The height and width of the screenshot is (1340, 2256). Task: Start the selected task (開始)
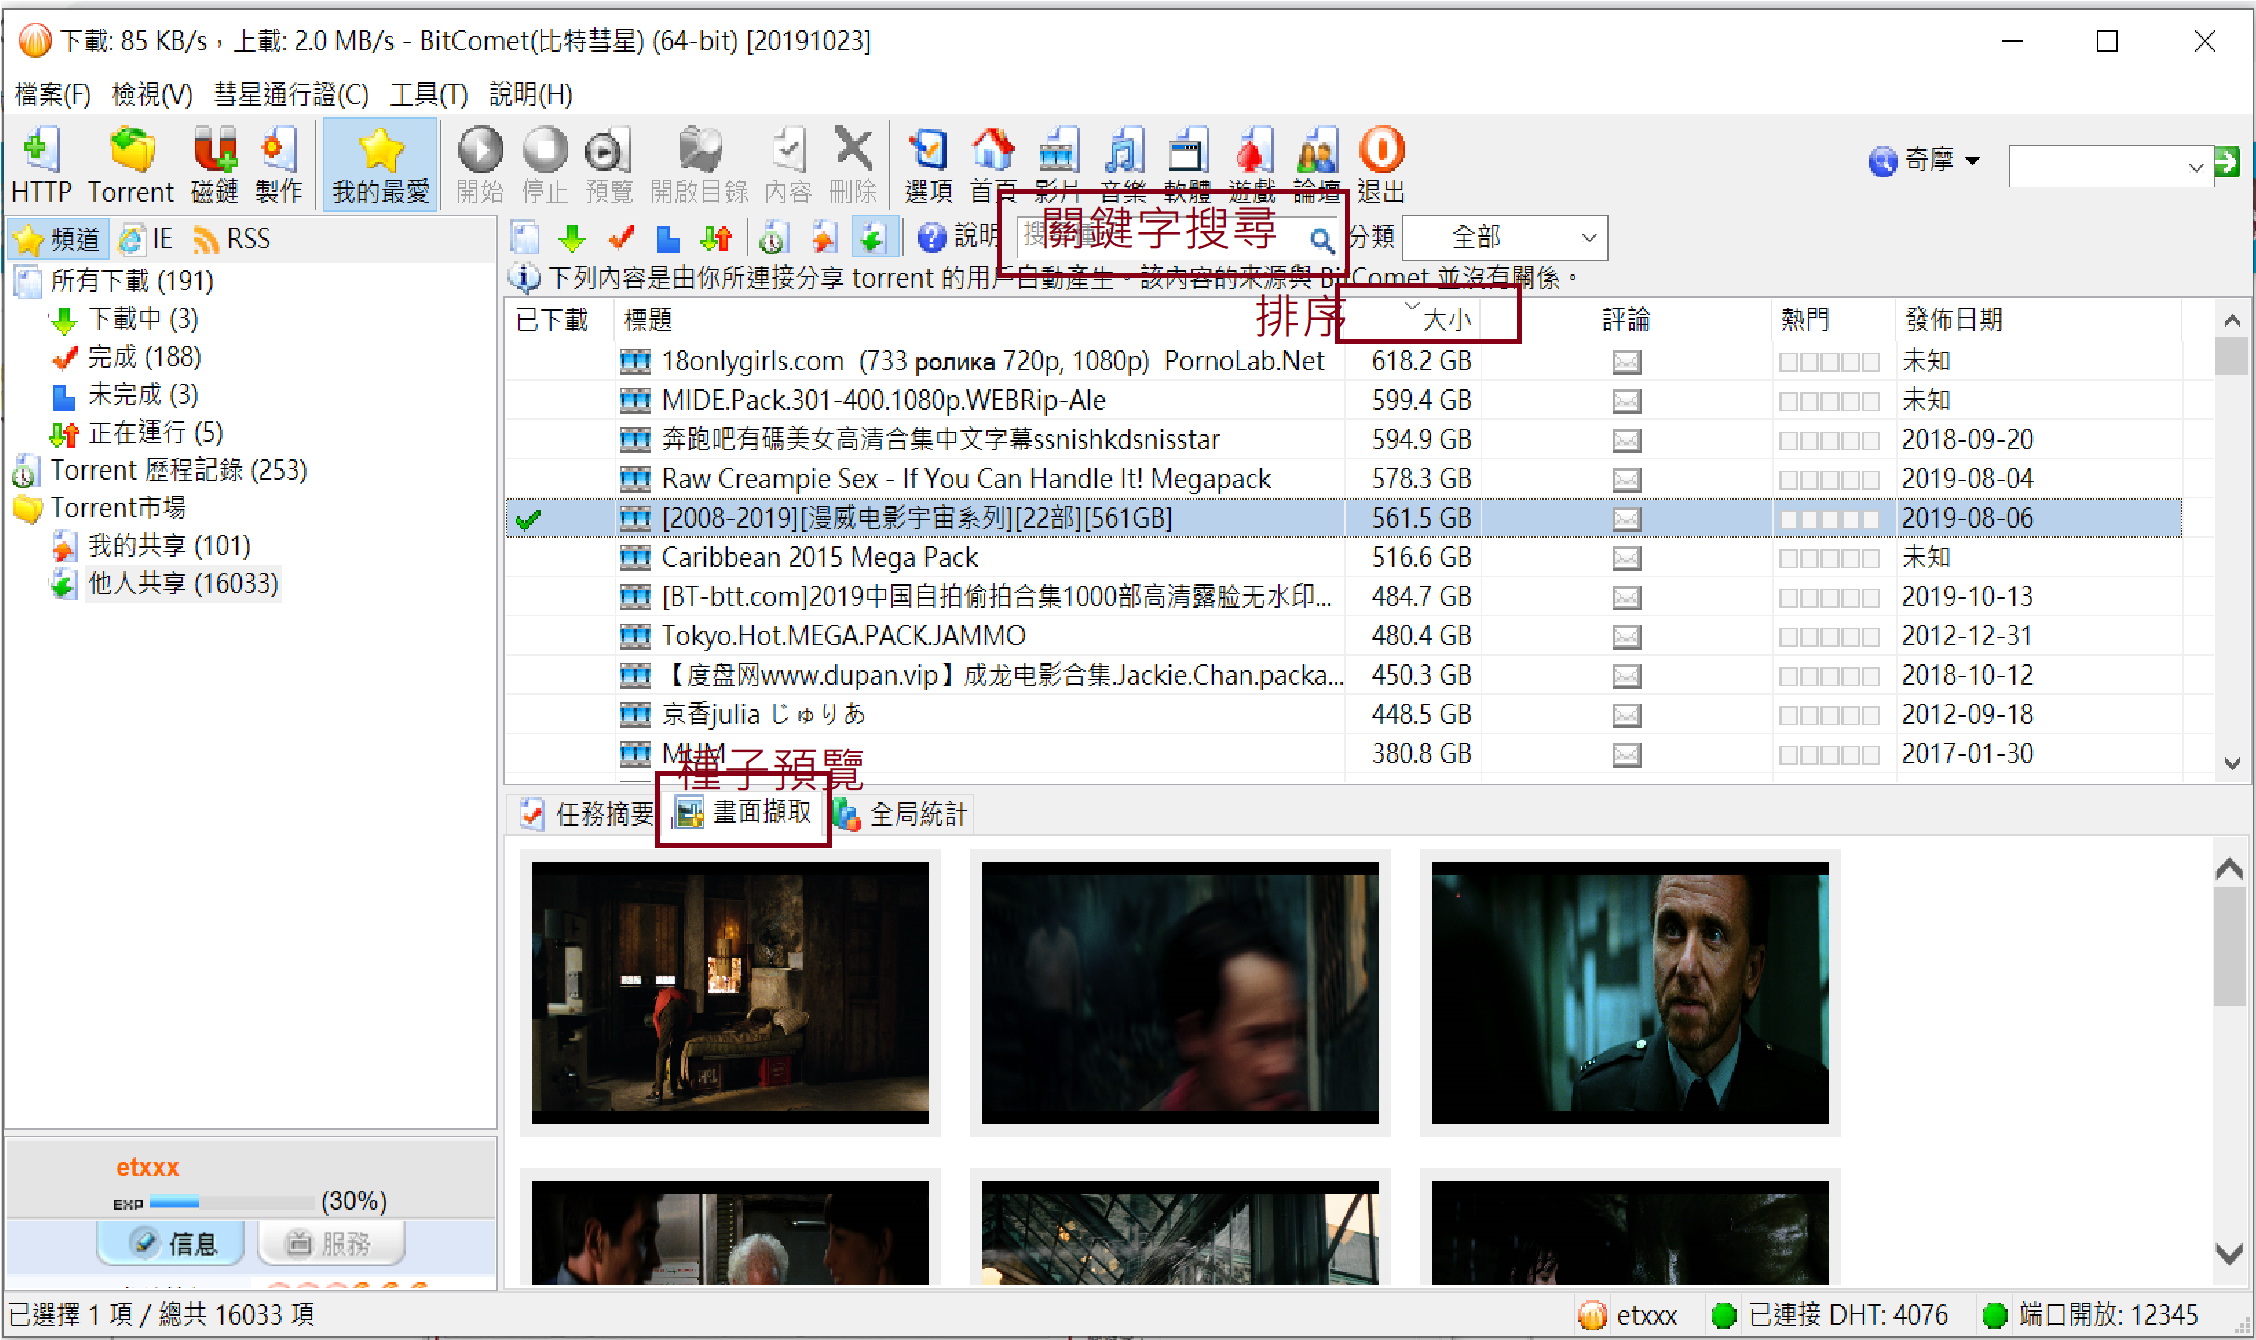[x=480, y=166]
